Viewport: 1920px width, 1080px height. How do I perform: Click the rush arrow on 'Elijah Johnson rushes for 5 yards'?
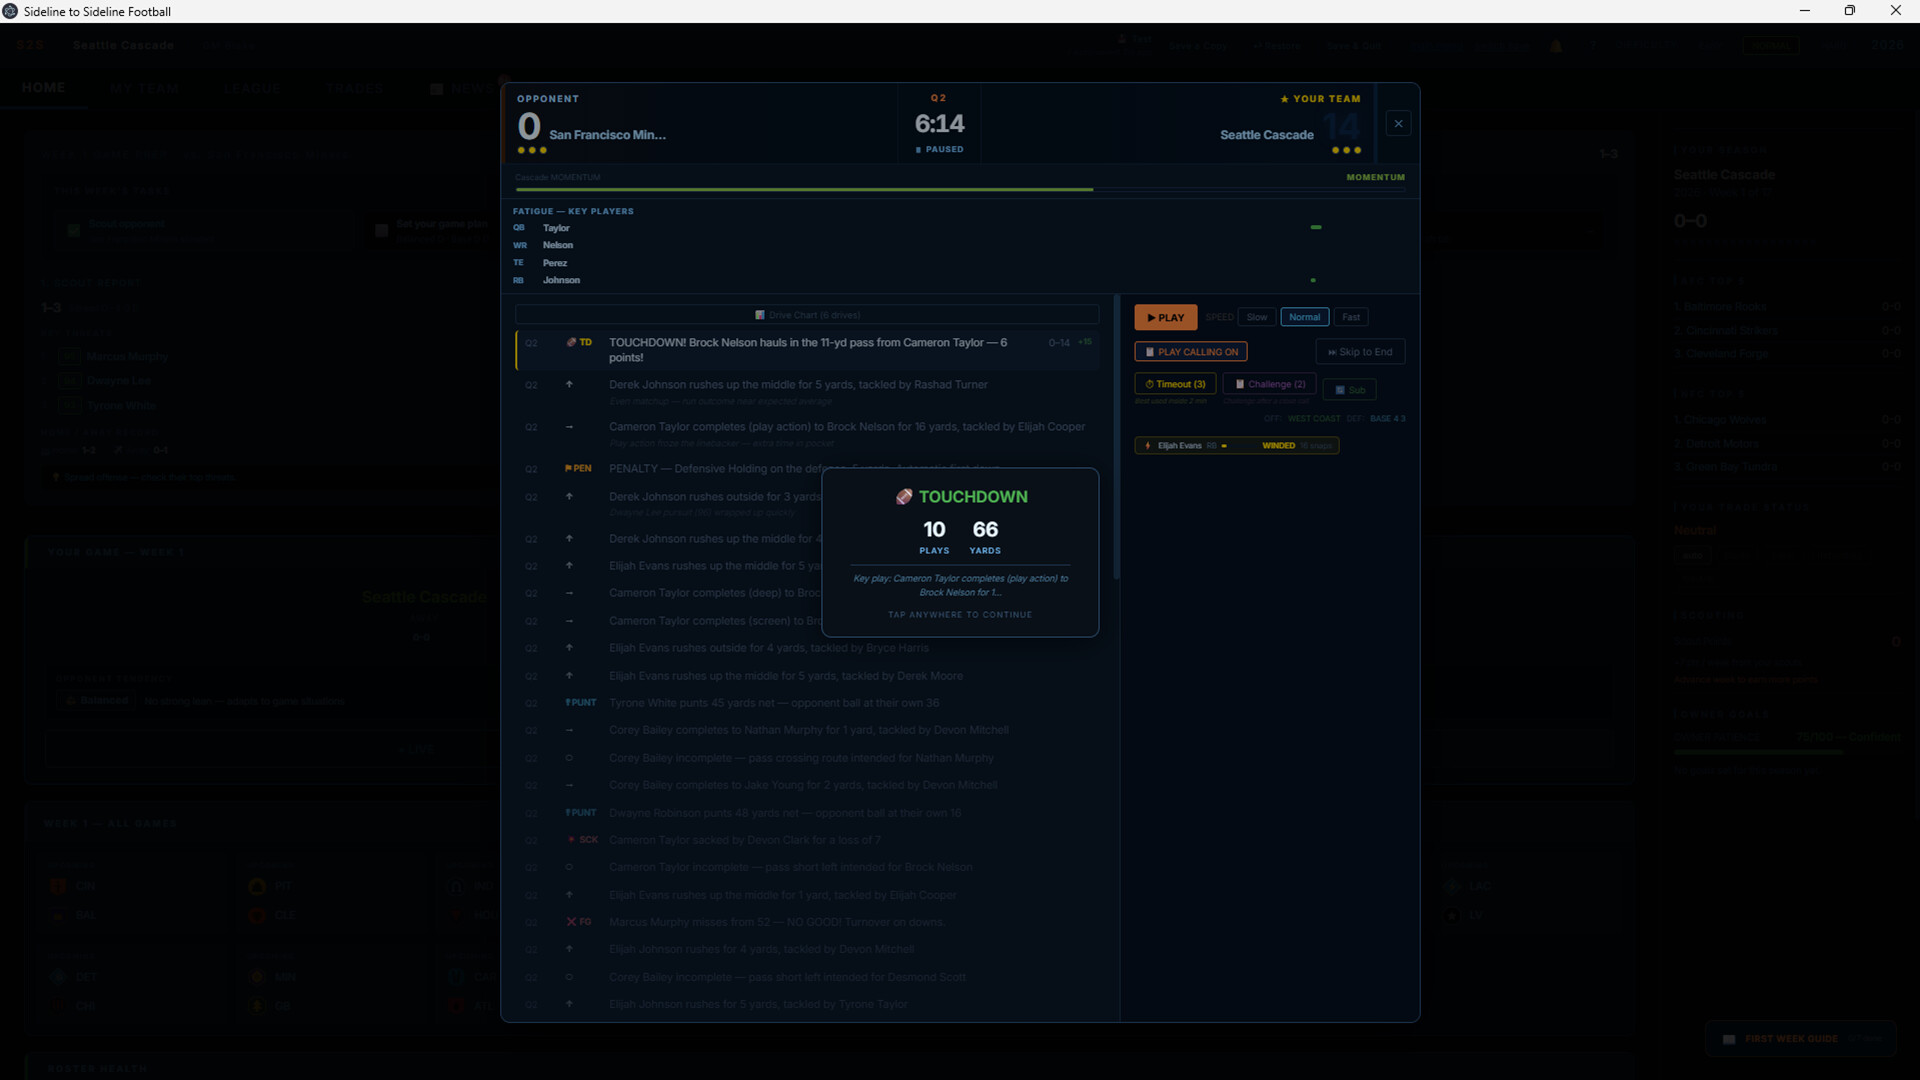tap(569, 1004)
